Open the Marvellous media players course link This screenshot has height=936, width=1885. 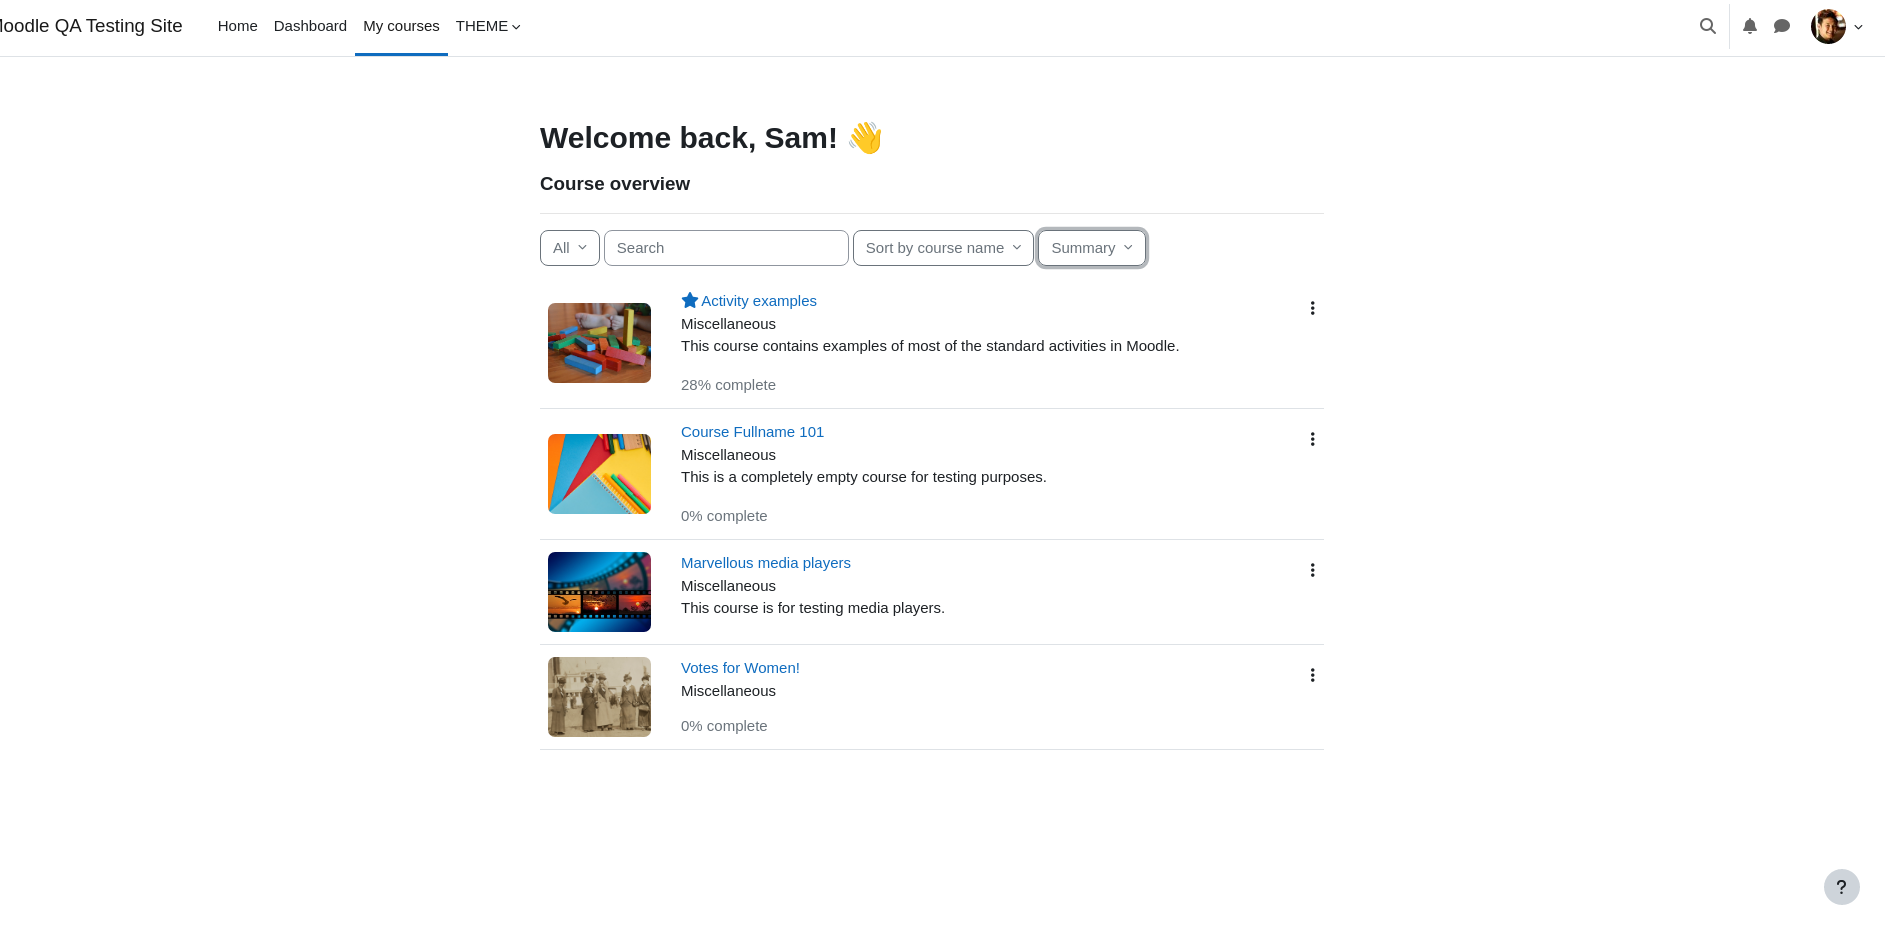click(766, 563)
